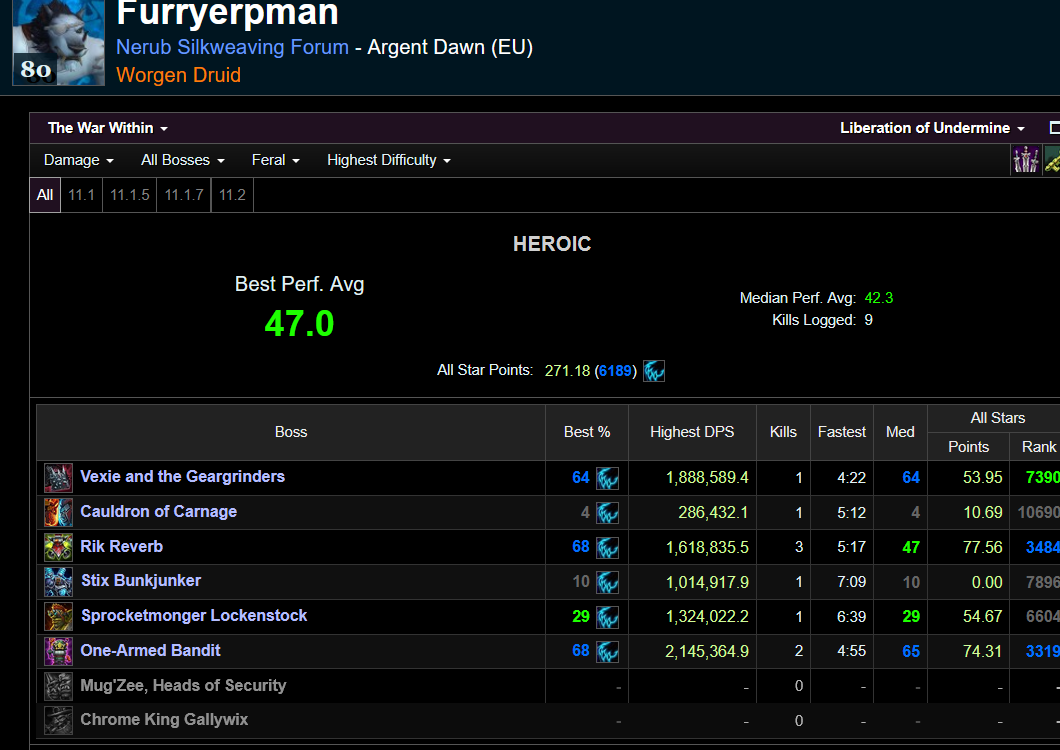The image size is (1060, 750).
Task: Click the Med column header
Action: [900, 432]
